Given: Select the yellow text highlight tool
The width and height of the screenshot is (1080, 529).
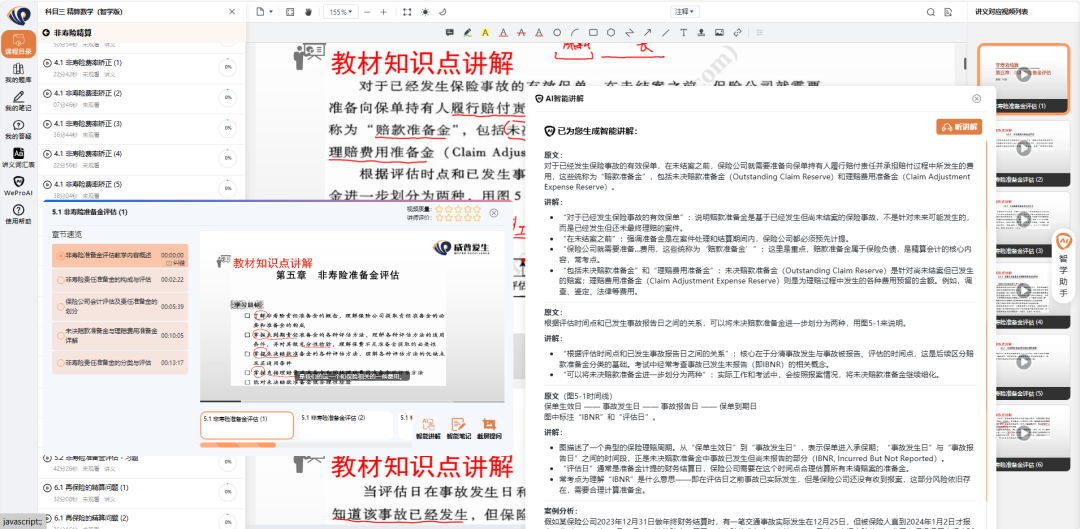Looking at the screenshot, I should 485,32.
